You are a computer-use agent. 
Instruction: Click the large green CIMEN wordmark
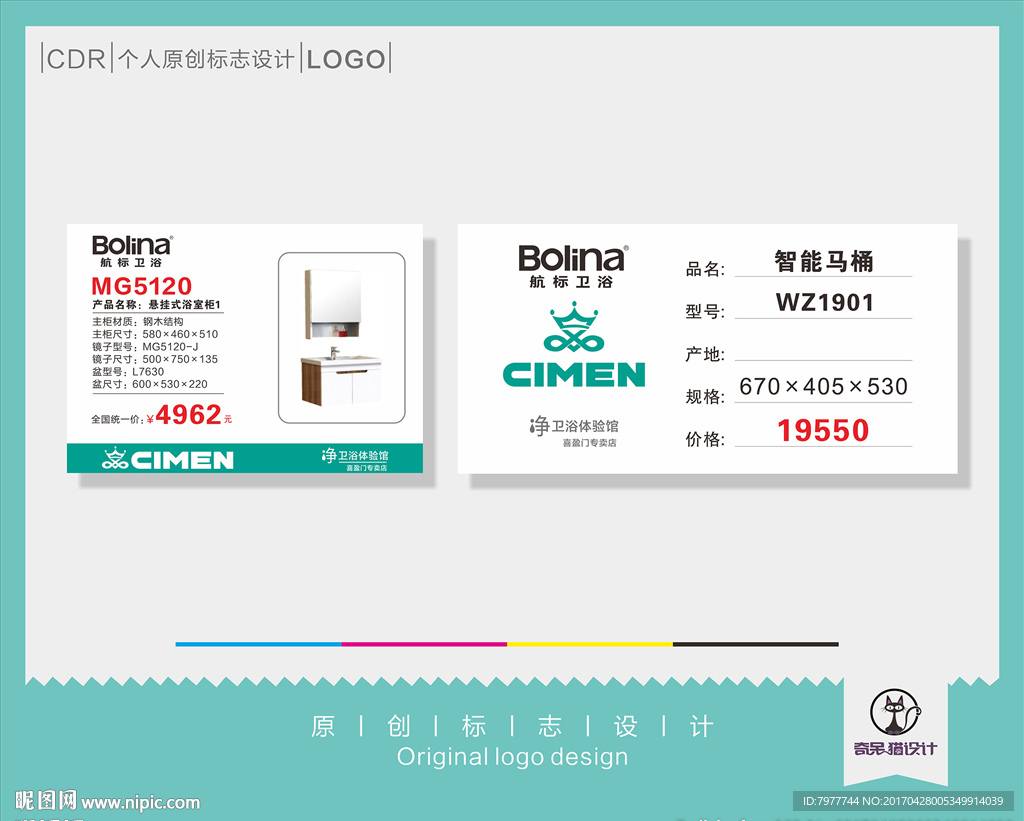tap(574, 374)
